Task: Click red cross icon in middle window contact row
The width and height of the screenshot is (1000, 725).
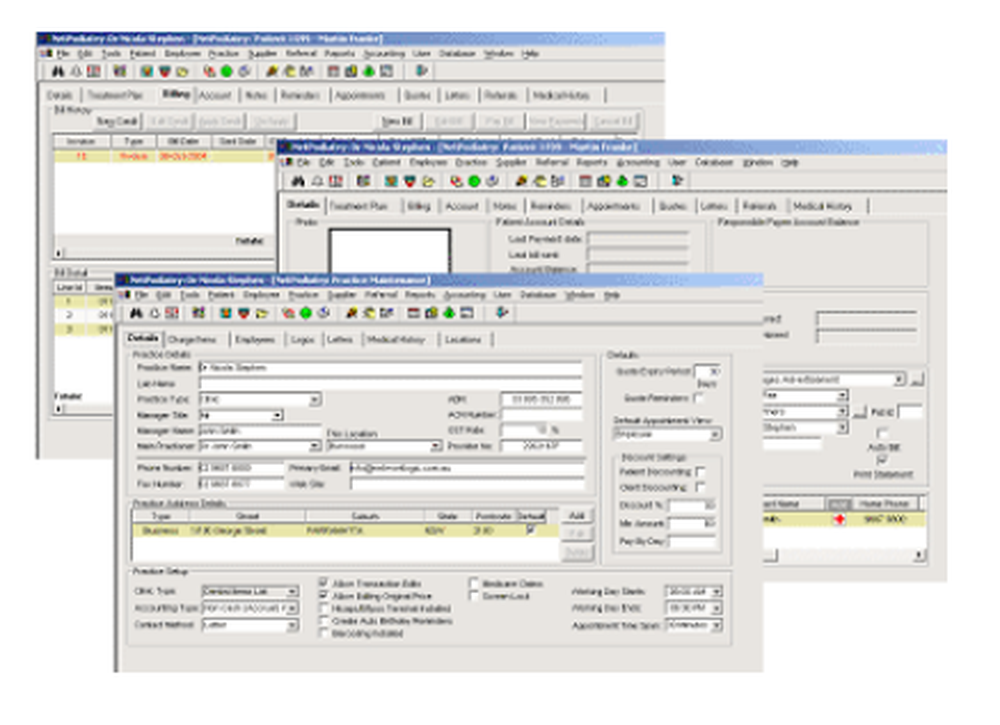Action: pyautogui.click(x=839, y=520)
